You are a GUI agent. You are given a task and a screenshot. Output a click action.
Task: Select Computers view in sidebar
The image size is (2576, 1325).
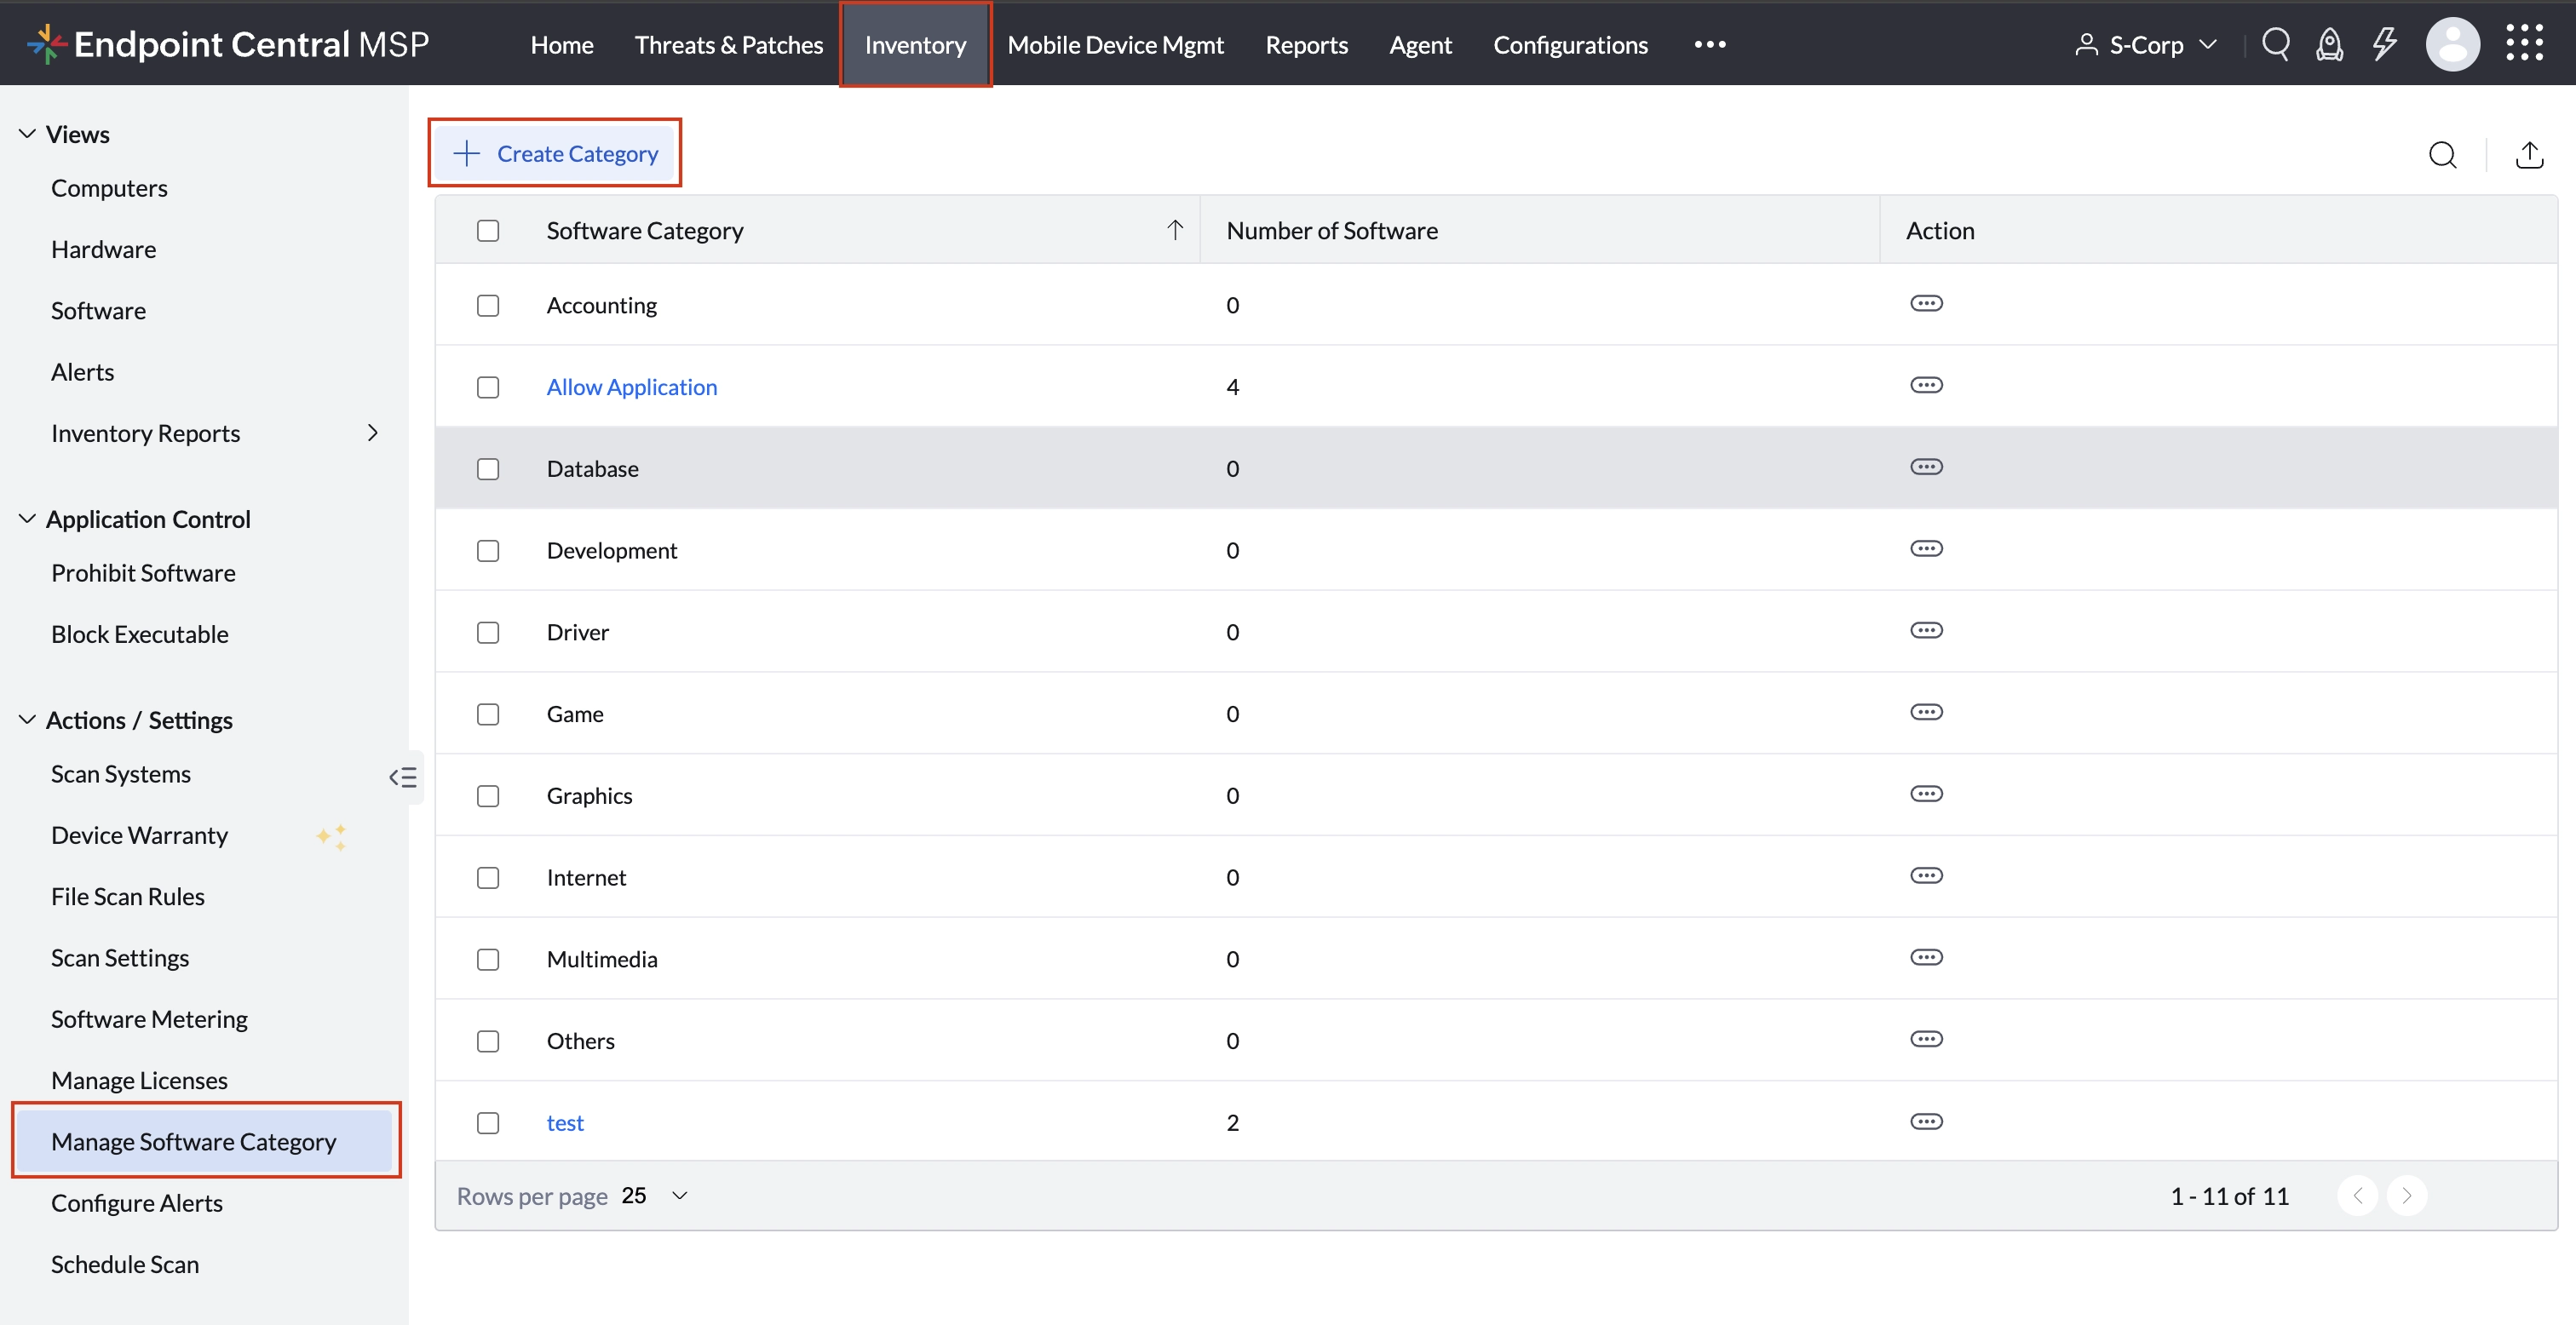click(109, 188)
